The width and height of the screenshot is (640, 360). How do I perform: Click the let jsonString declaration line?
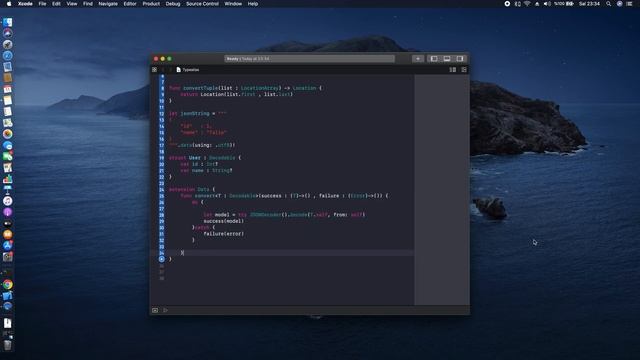(x=198, y=113)
